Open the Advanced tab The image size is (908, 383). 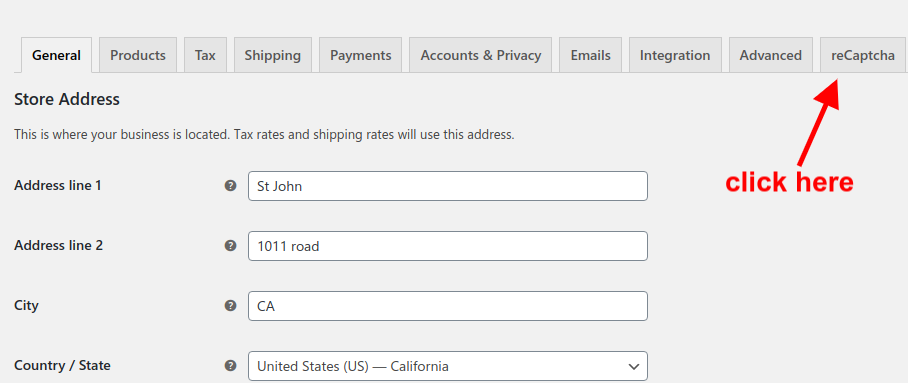771,56
